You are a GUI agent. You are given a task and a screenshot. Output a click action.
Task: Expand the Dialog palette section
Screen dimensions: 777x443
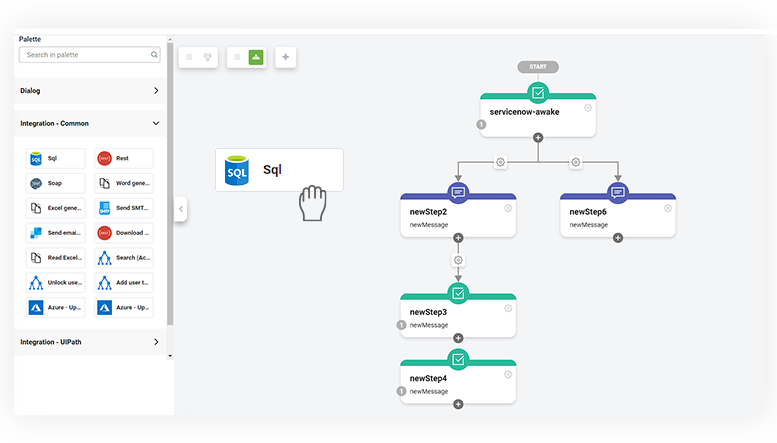pyautogui.click(x=90, y=91)
